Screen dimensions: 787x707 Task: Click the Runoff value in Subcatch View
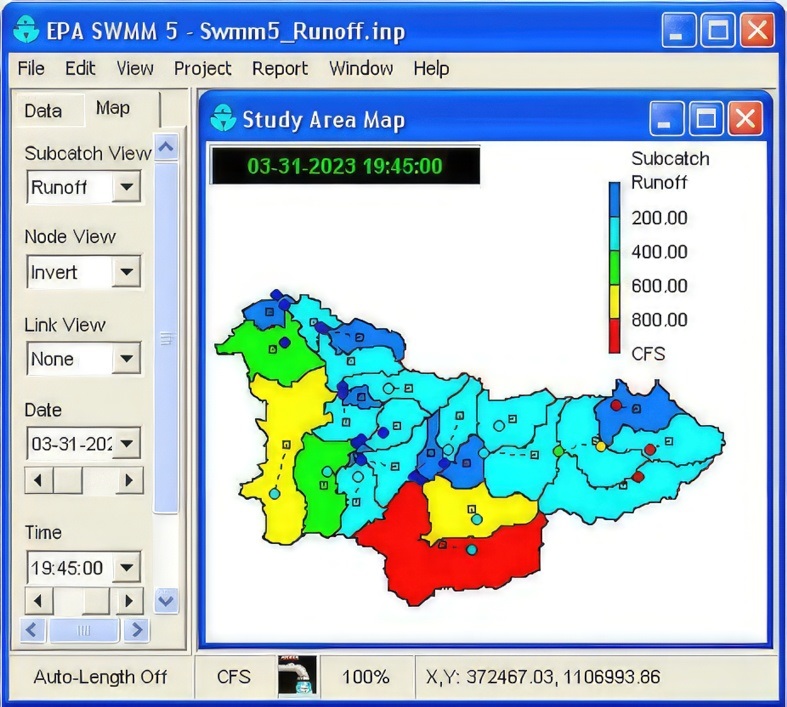[59, 187]
